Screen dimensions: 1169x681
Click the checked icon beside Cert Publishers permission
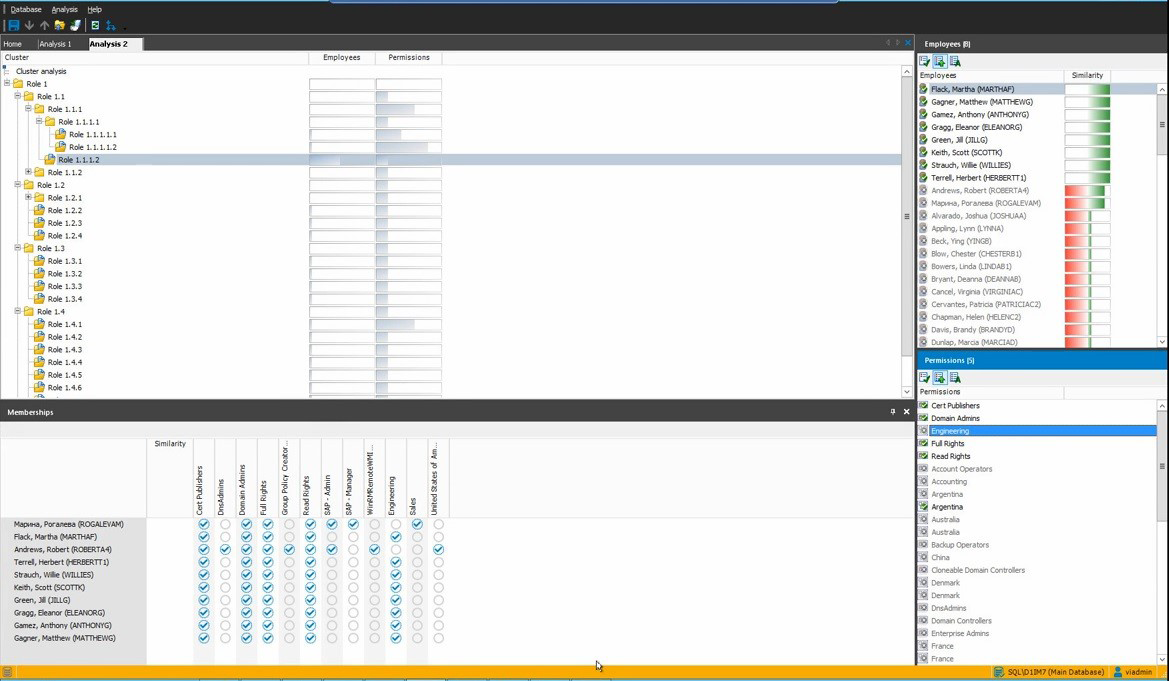(924, 405)
